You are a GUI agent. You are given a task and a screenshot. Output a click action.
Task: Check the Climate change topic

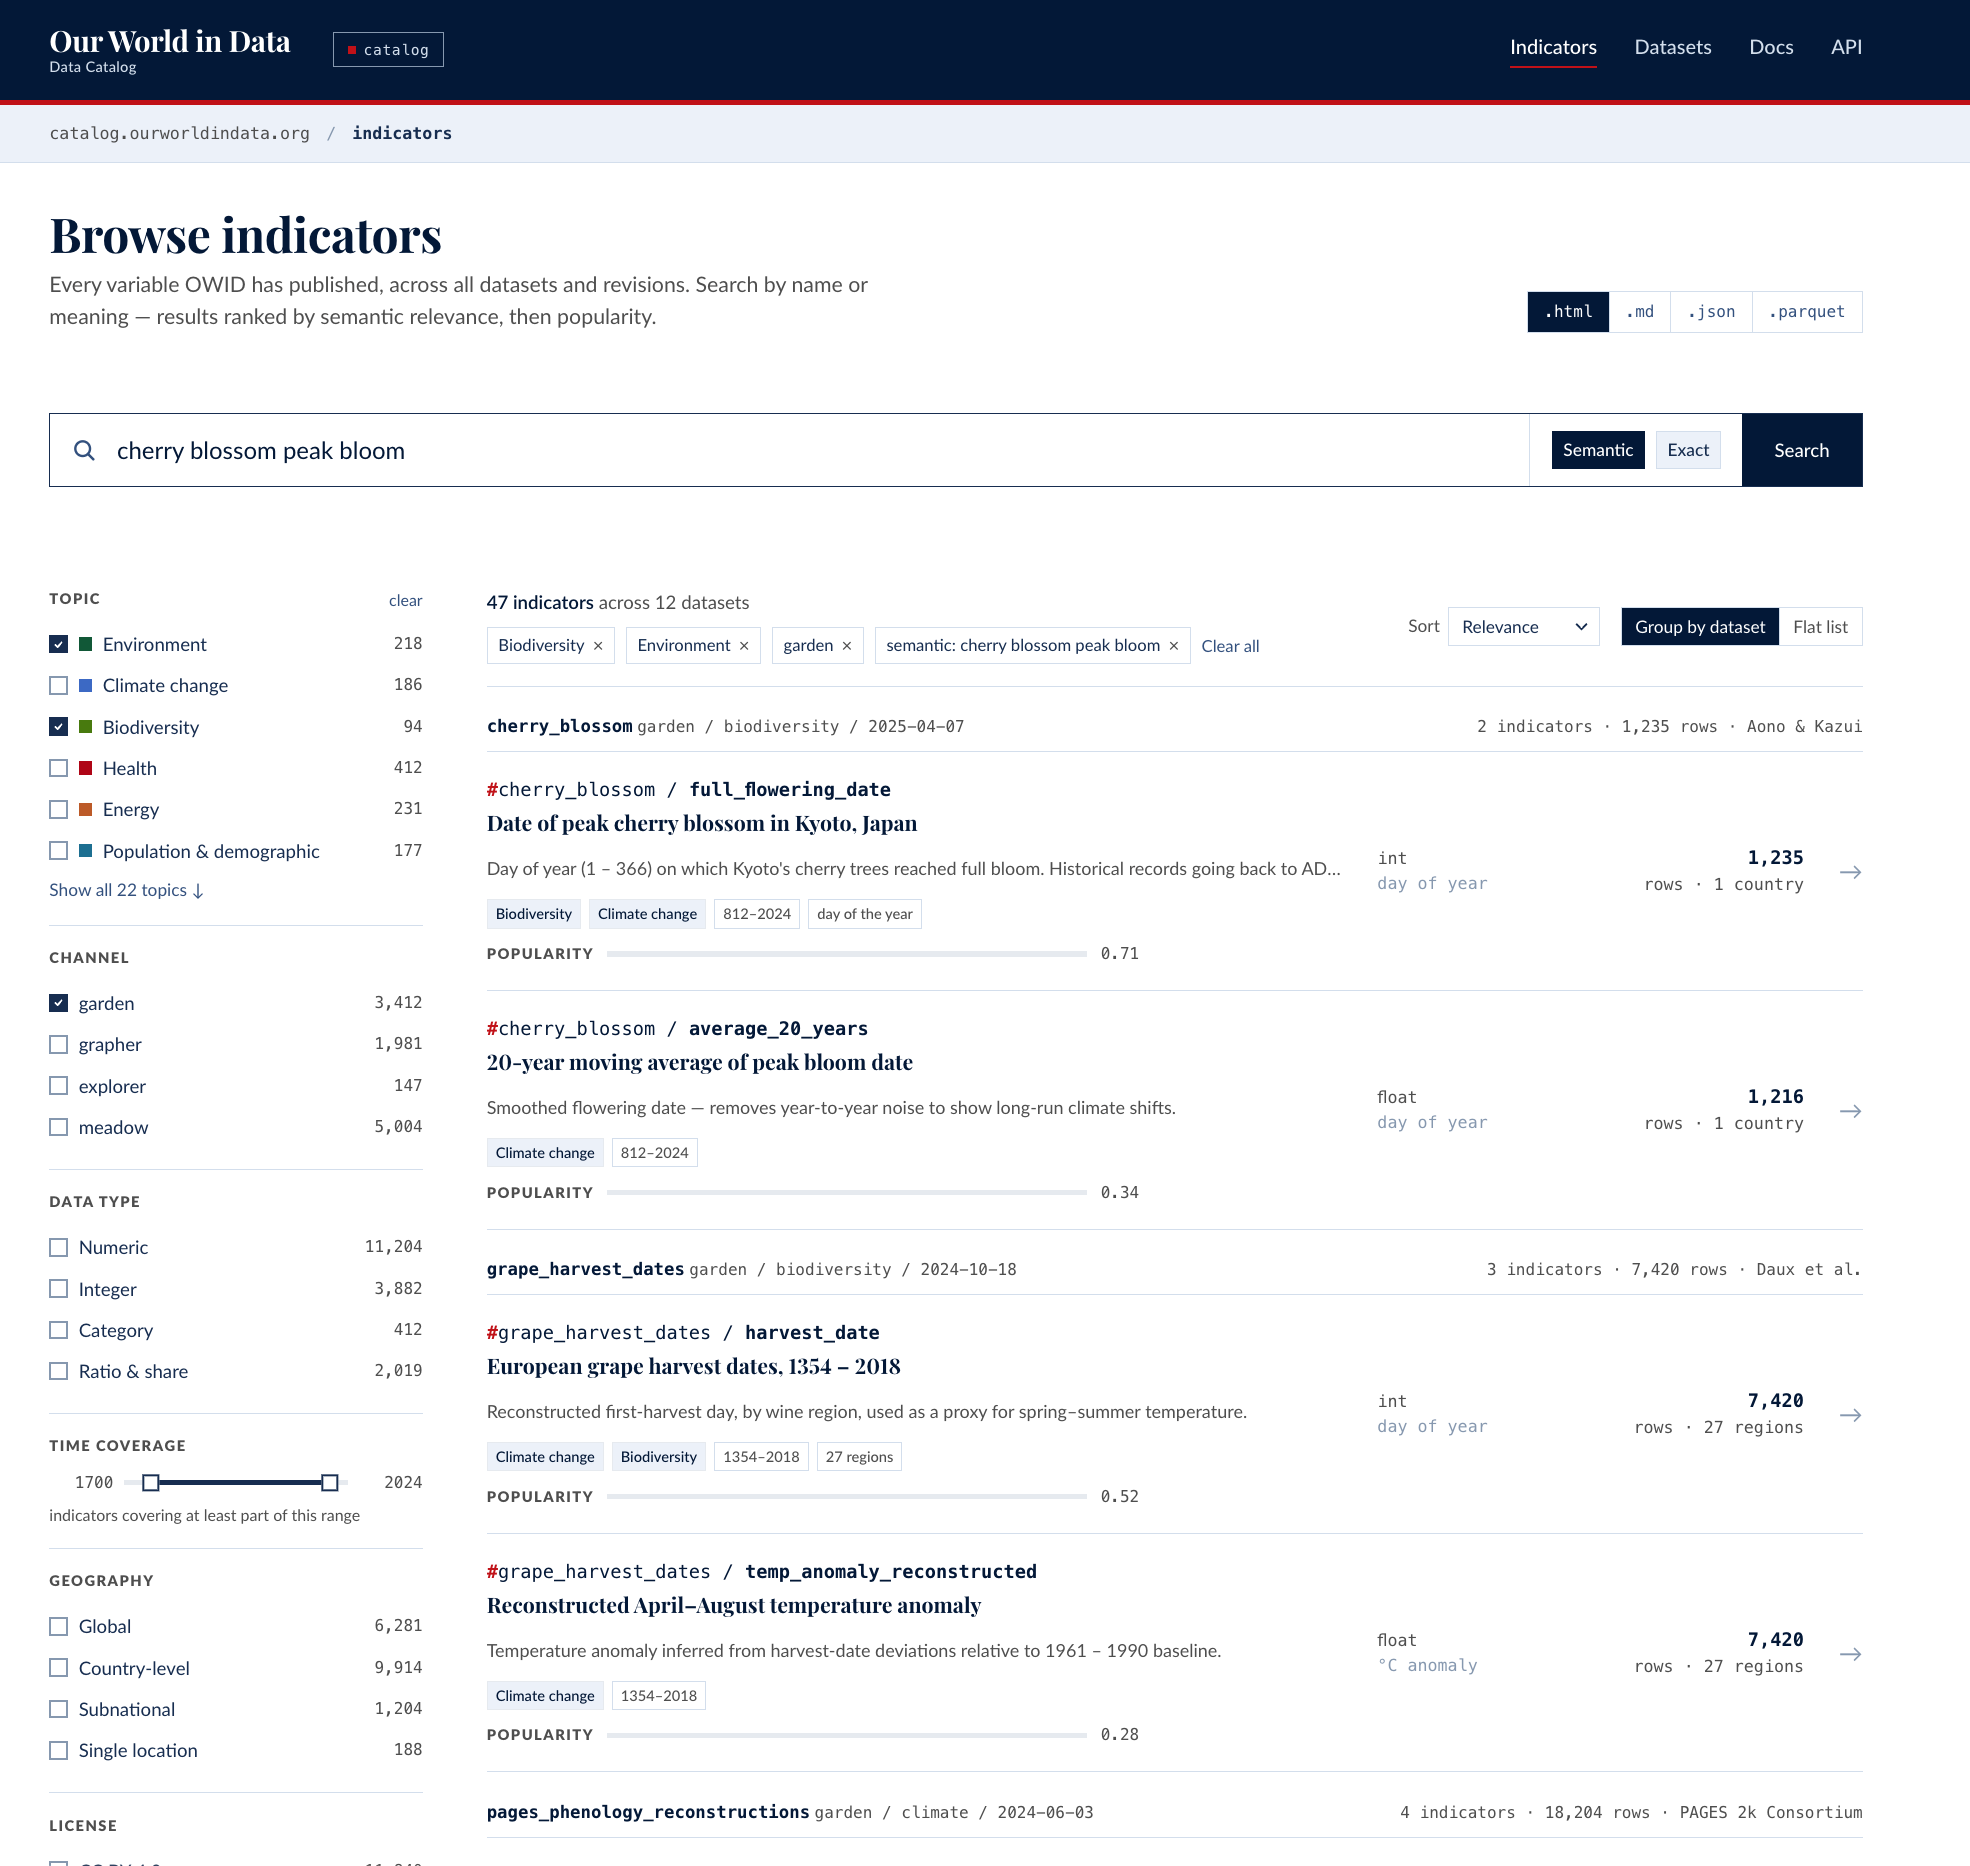click(x=59, y=686)
